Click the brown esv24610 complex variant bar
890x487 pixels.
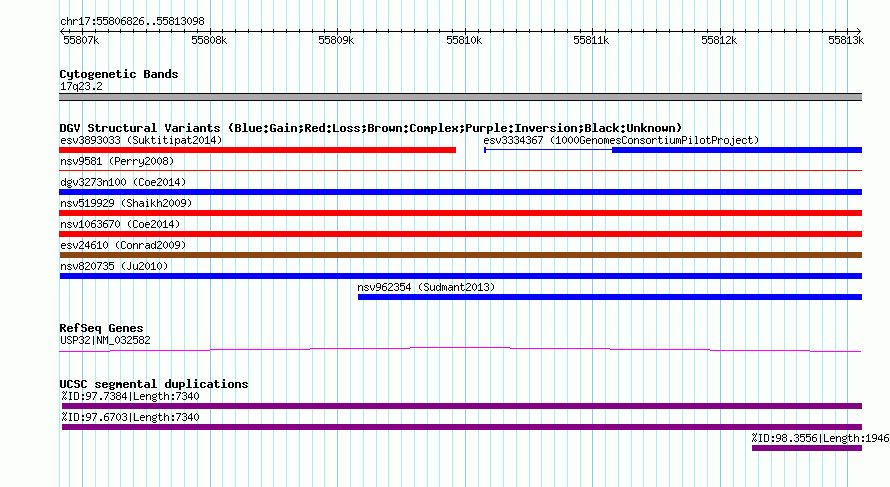click(460, 255)
